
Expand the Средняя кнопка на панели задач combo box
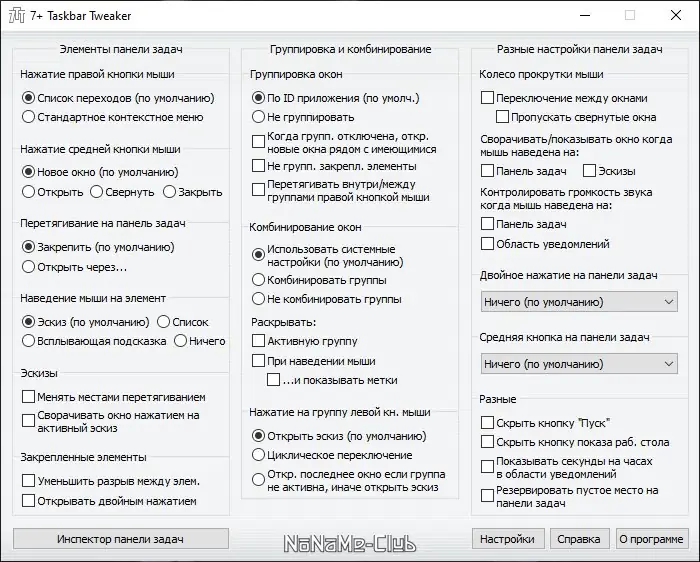579,364
